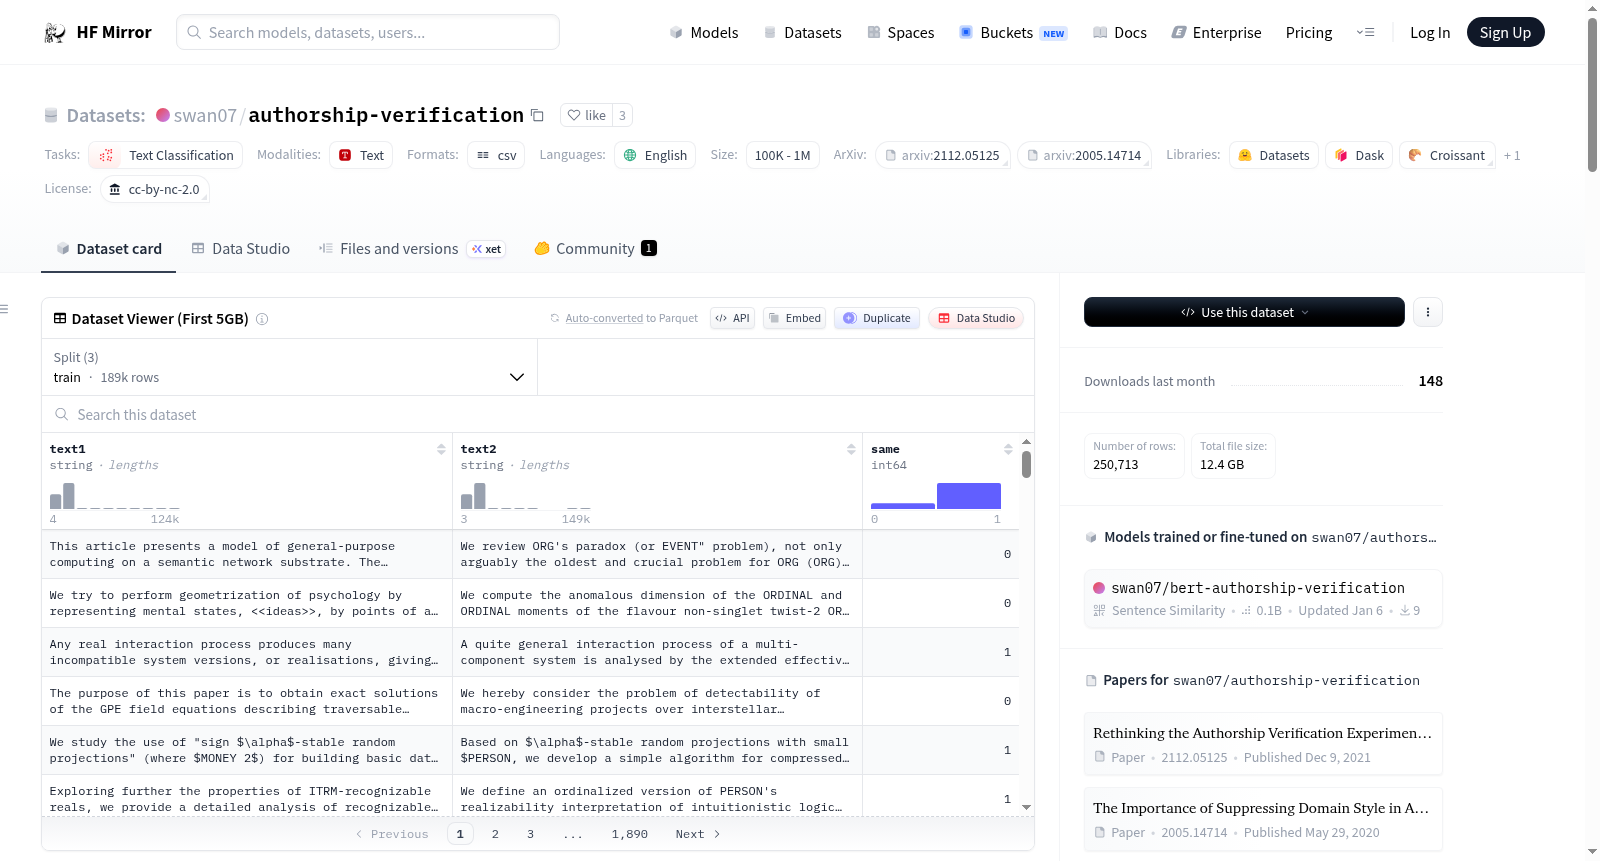Focus the main search models field
1600x861 pixels.
point(368,32)
